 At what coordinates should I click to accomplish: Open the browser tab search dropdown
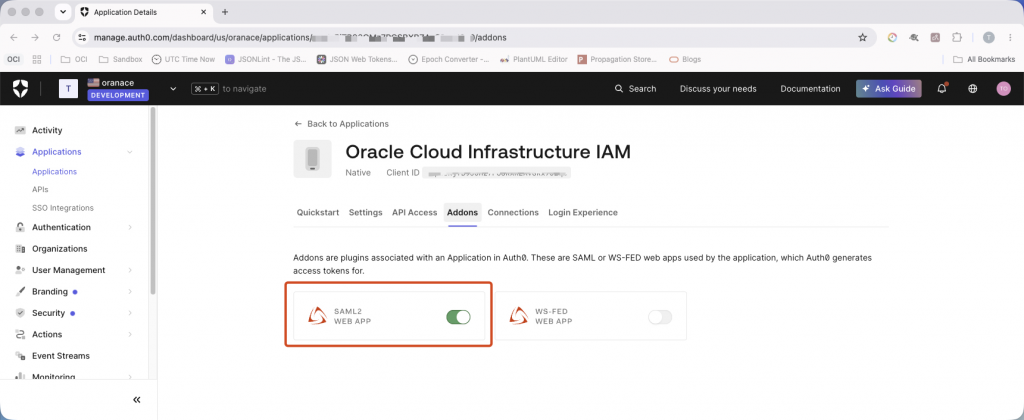click(63, 12)
